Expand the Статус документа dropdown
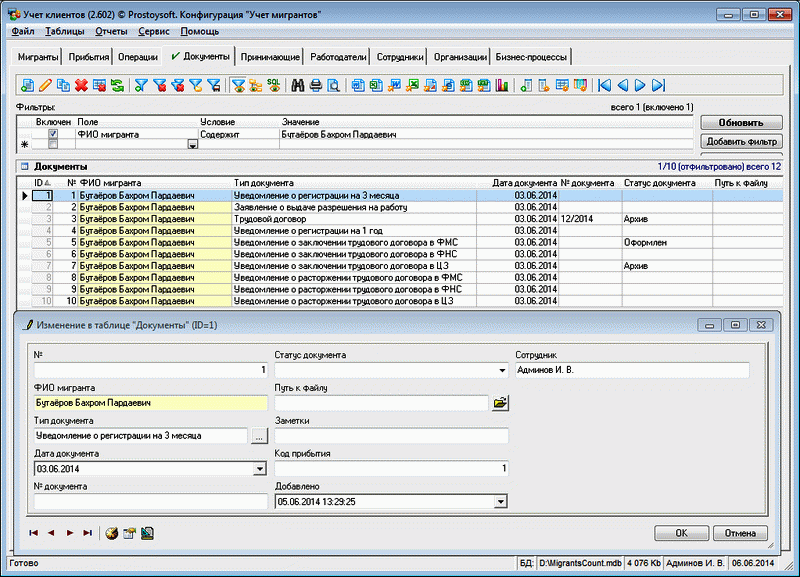This screenshot has height=577, width=800. point(502,371)
